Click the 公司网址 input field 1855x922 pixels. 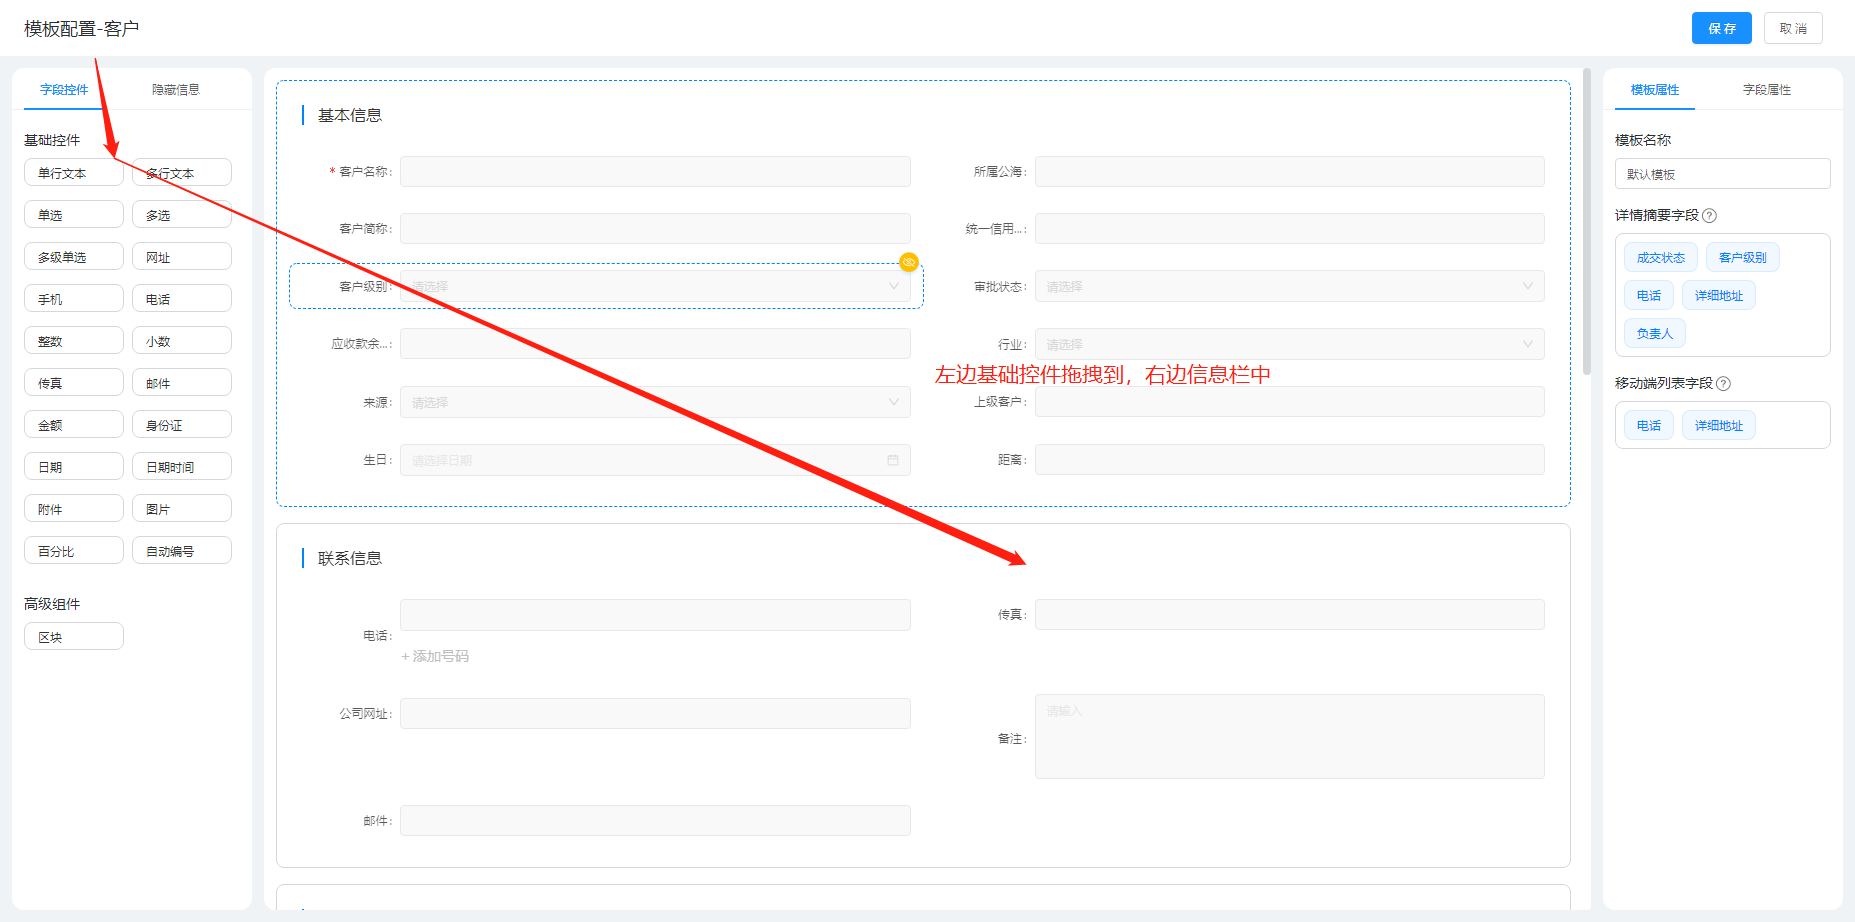(655, 713)
